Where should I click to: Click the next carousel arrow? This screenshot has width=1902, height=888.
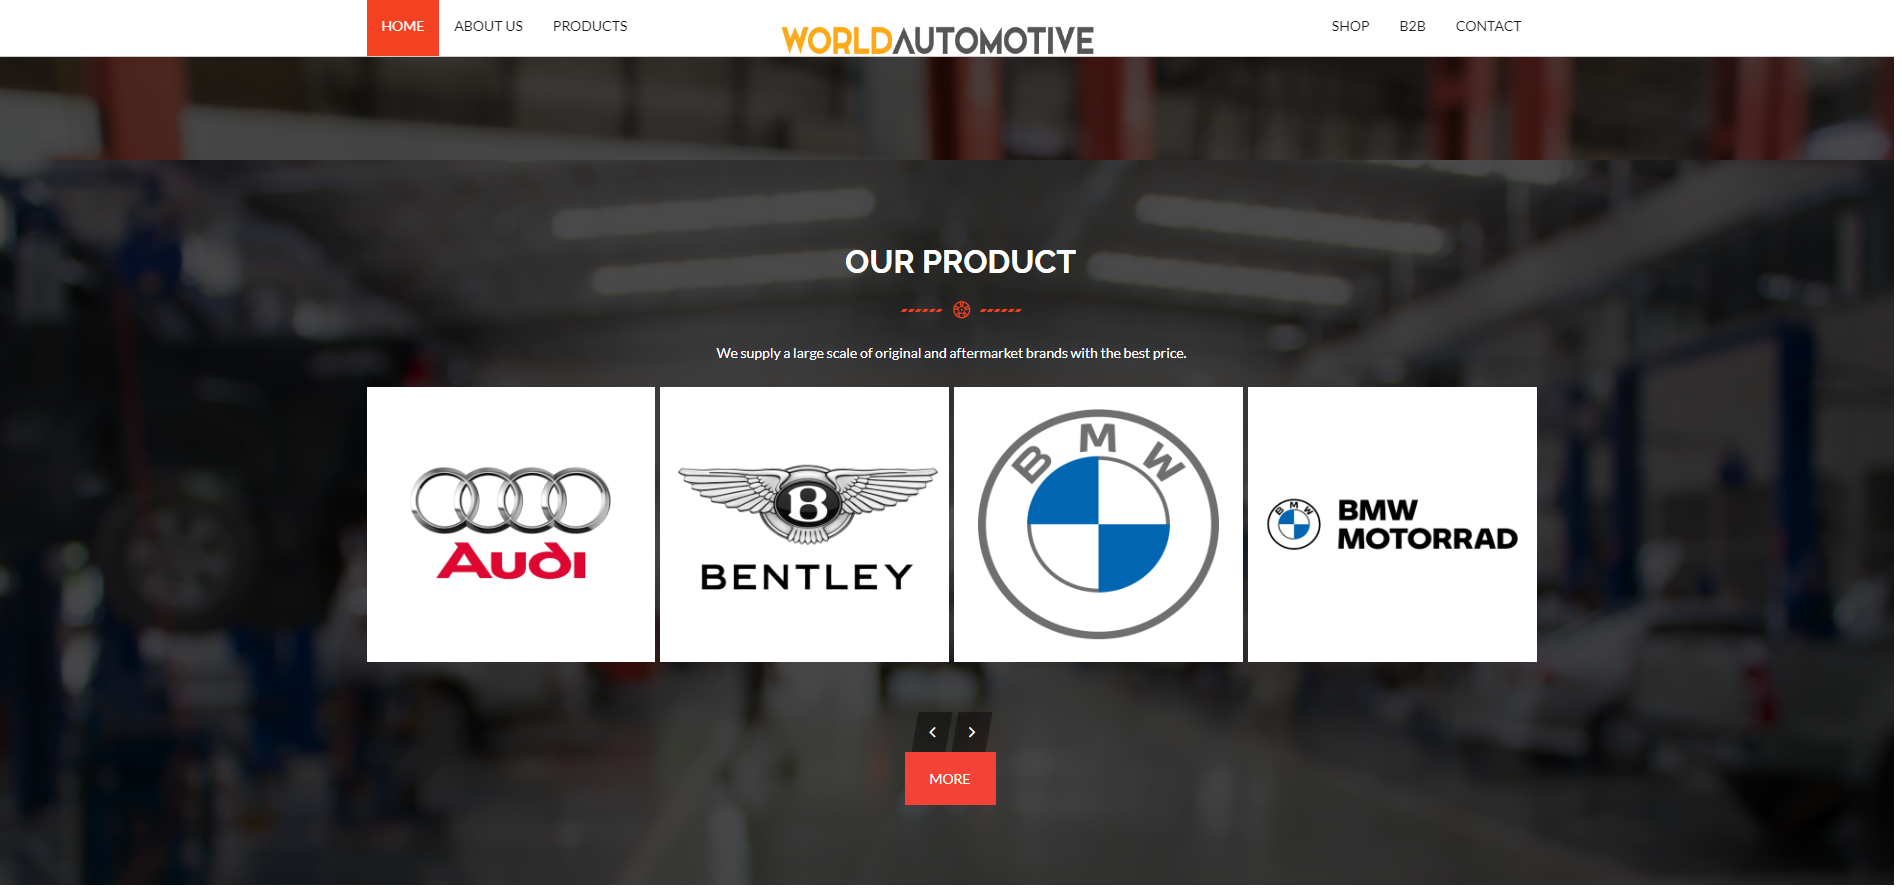972,732
